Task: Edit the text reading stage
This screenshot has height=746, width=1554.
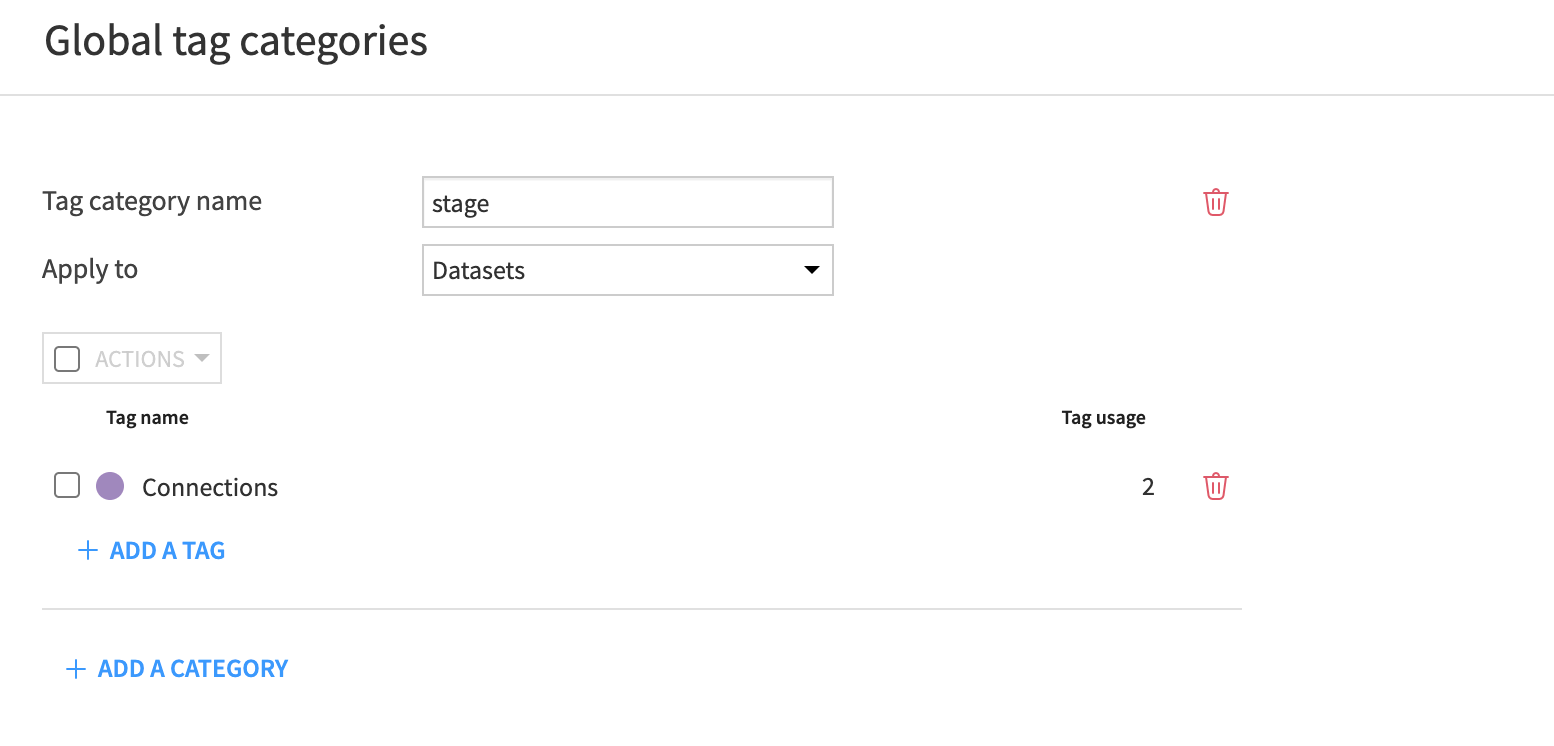Action: coord(460,203)
